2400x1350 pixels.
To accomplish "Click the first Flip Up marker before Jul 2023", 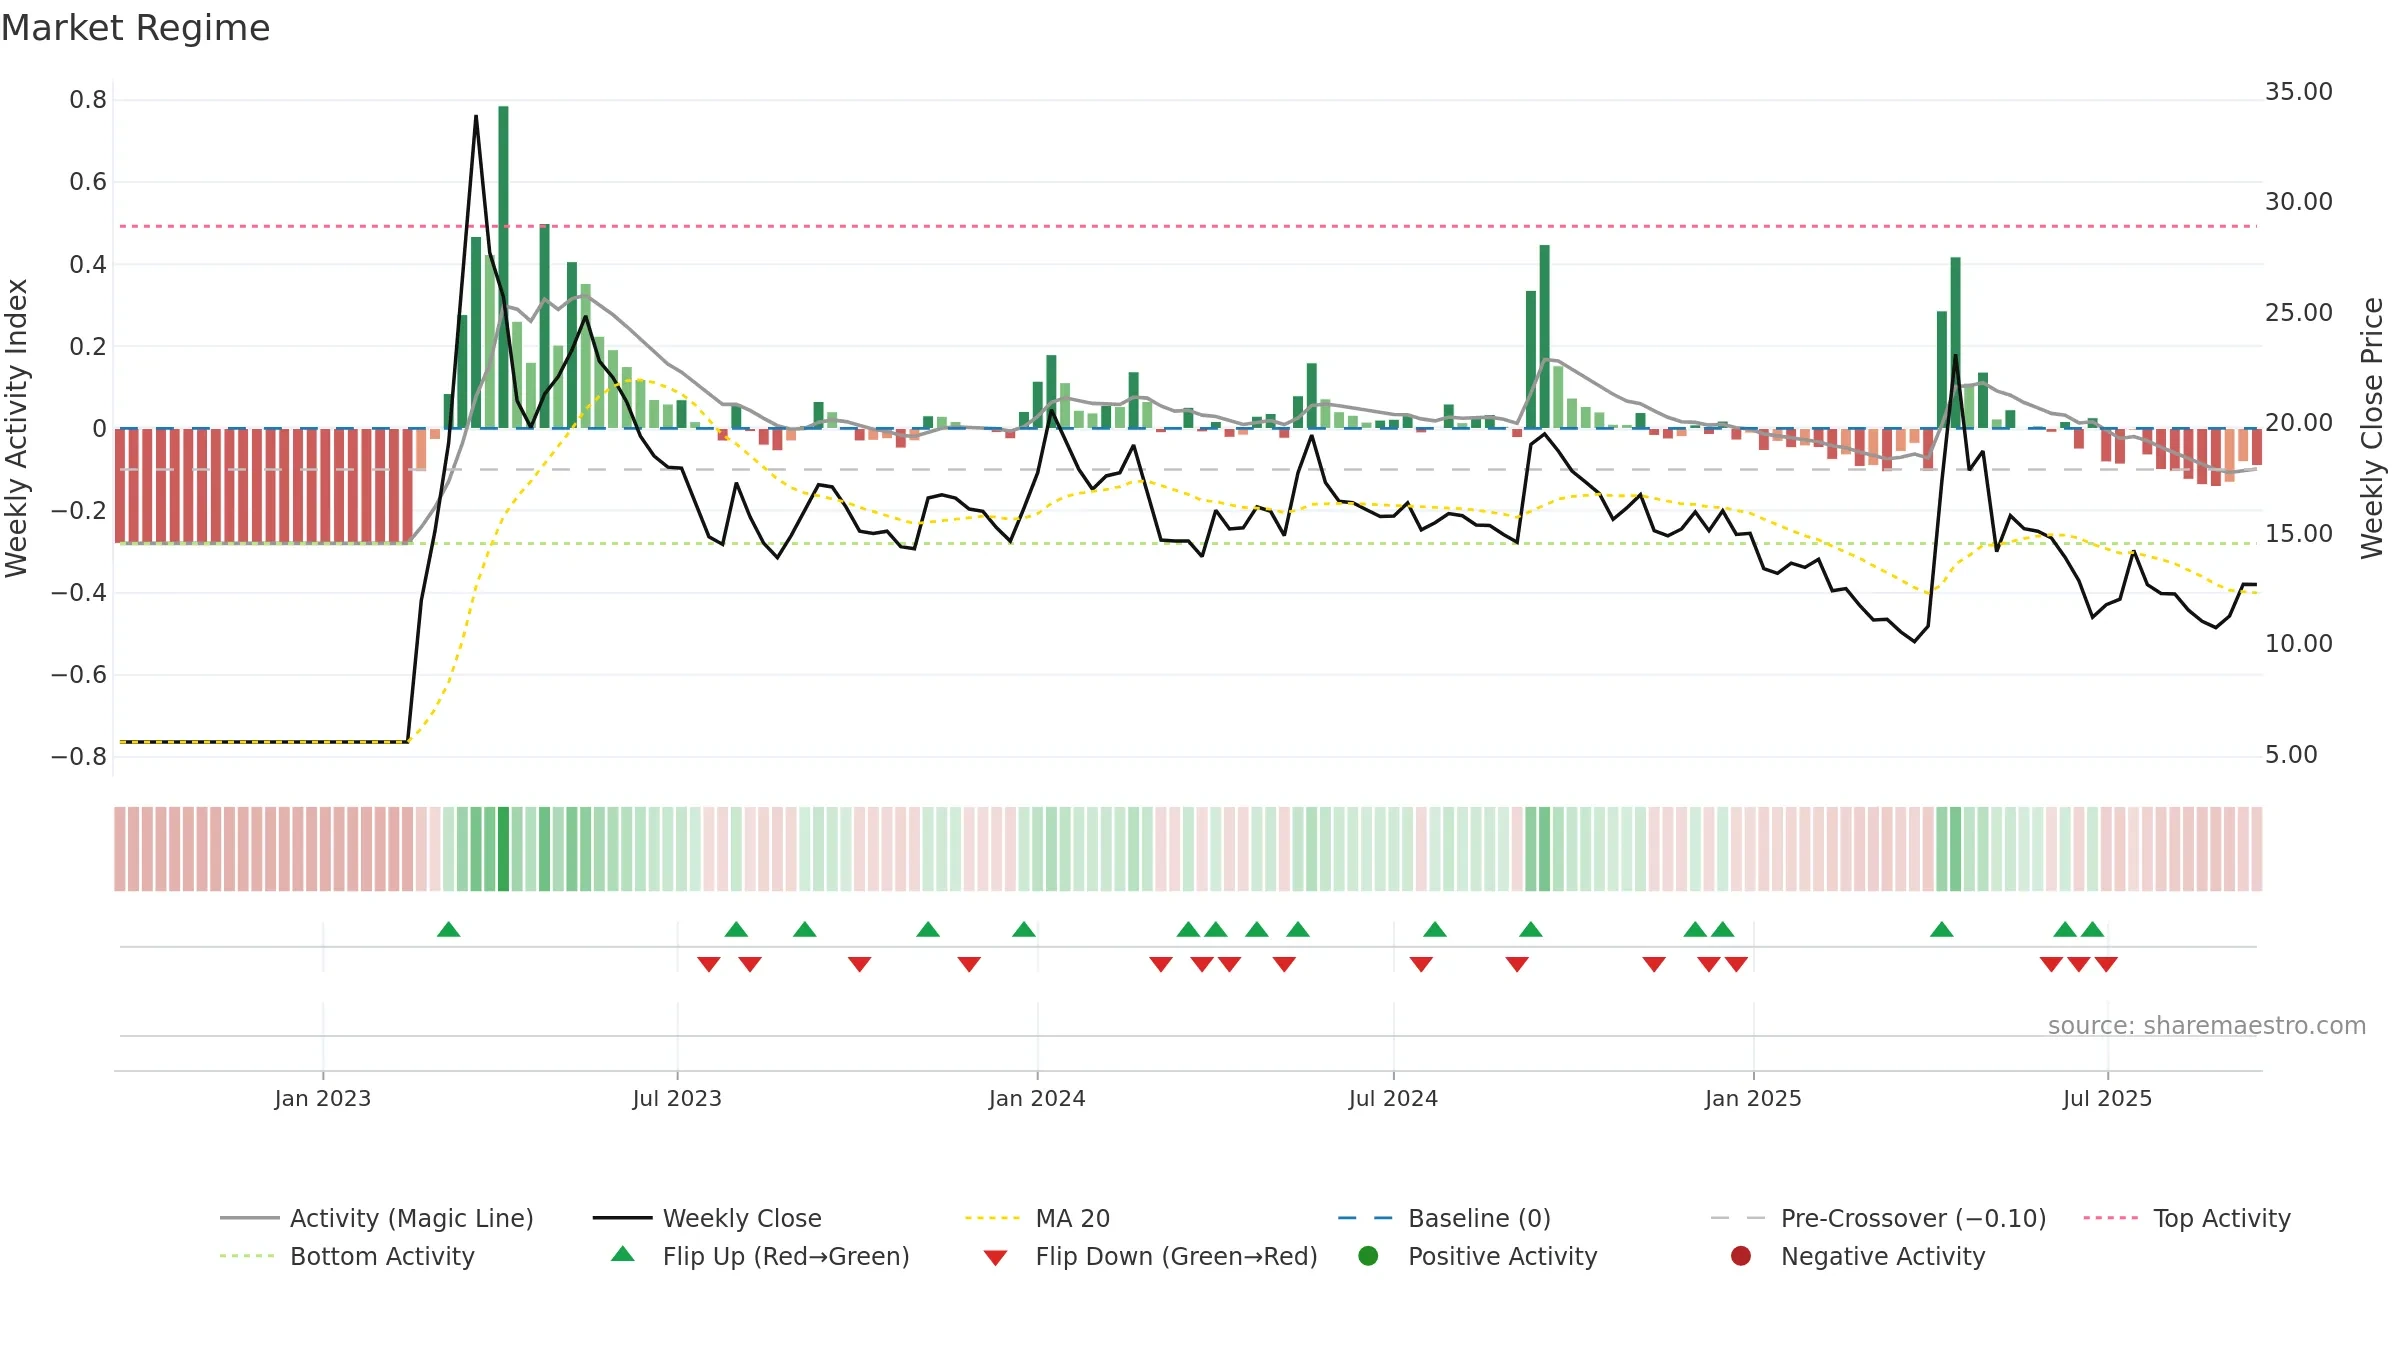I will click(449, 930).
